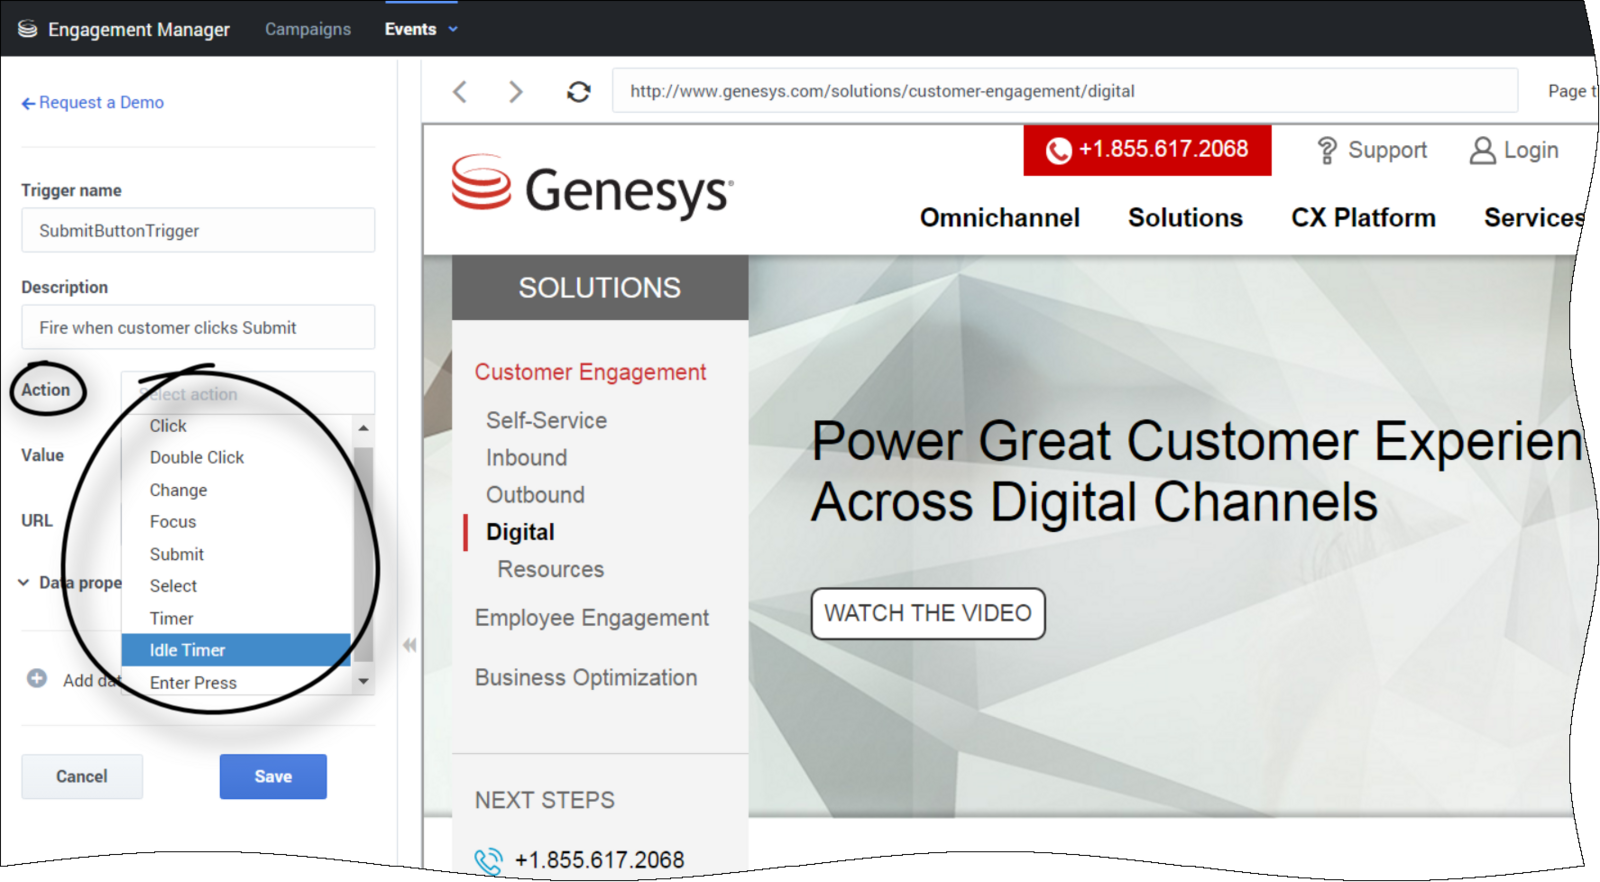
Task: Open Solutions navigation menu
Action: coord(1185,218)
